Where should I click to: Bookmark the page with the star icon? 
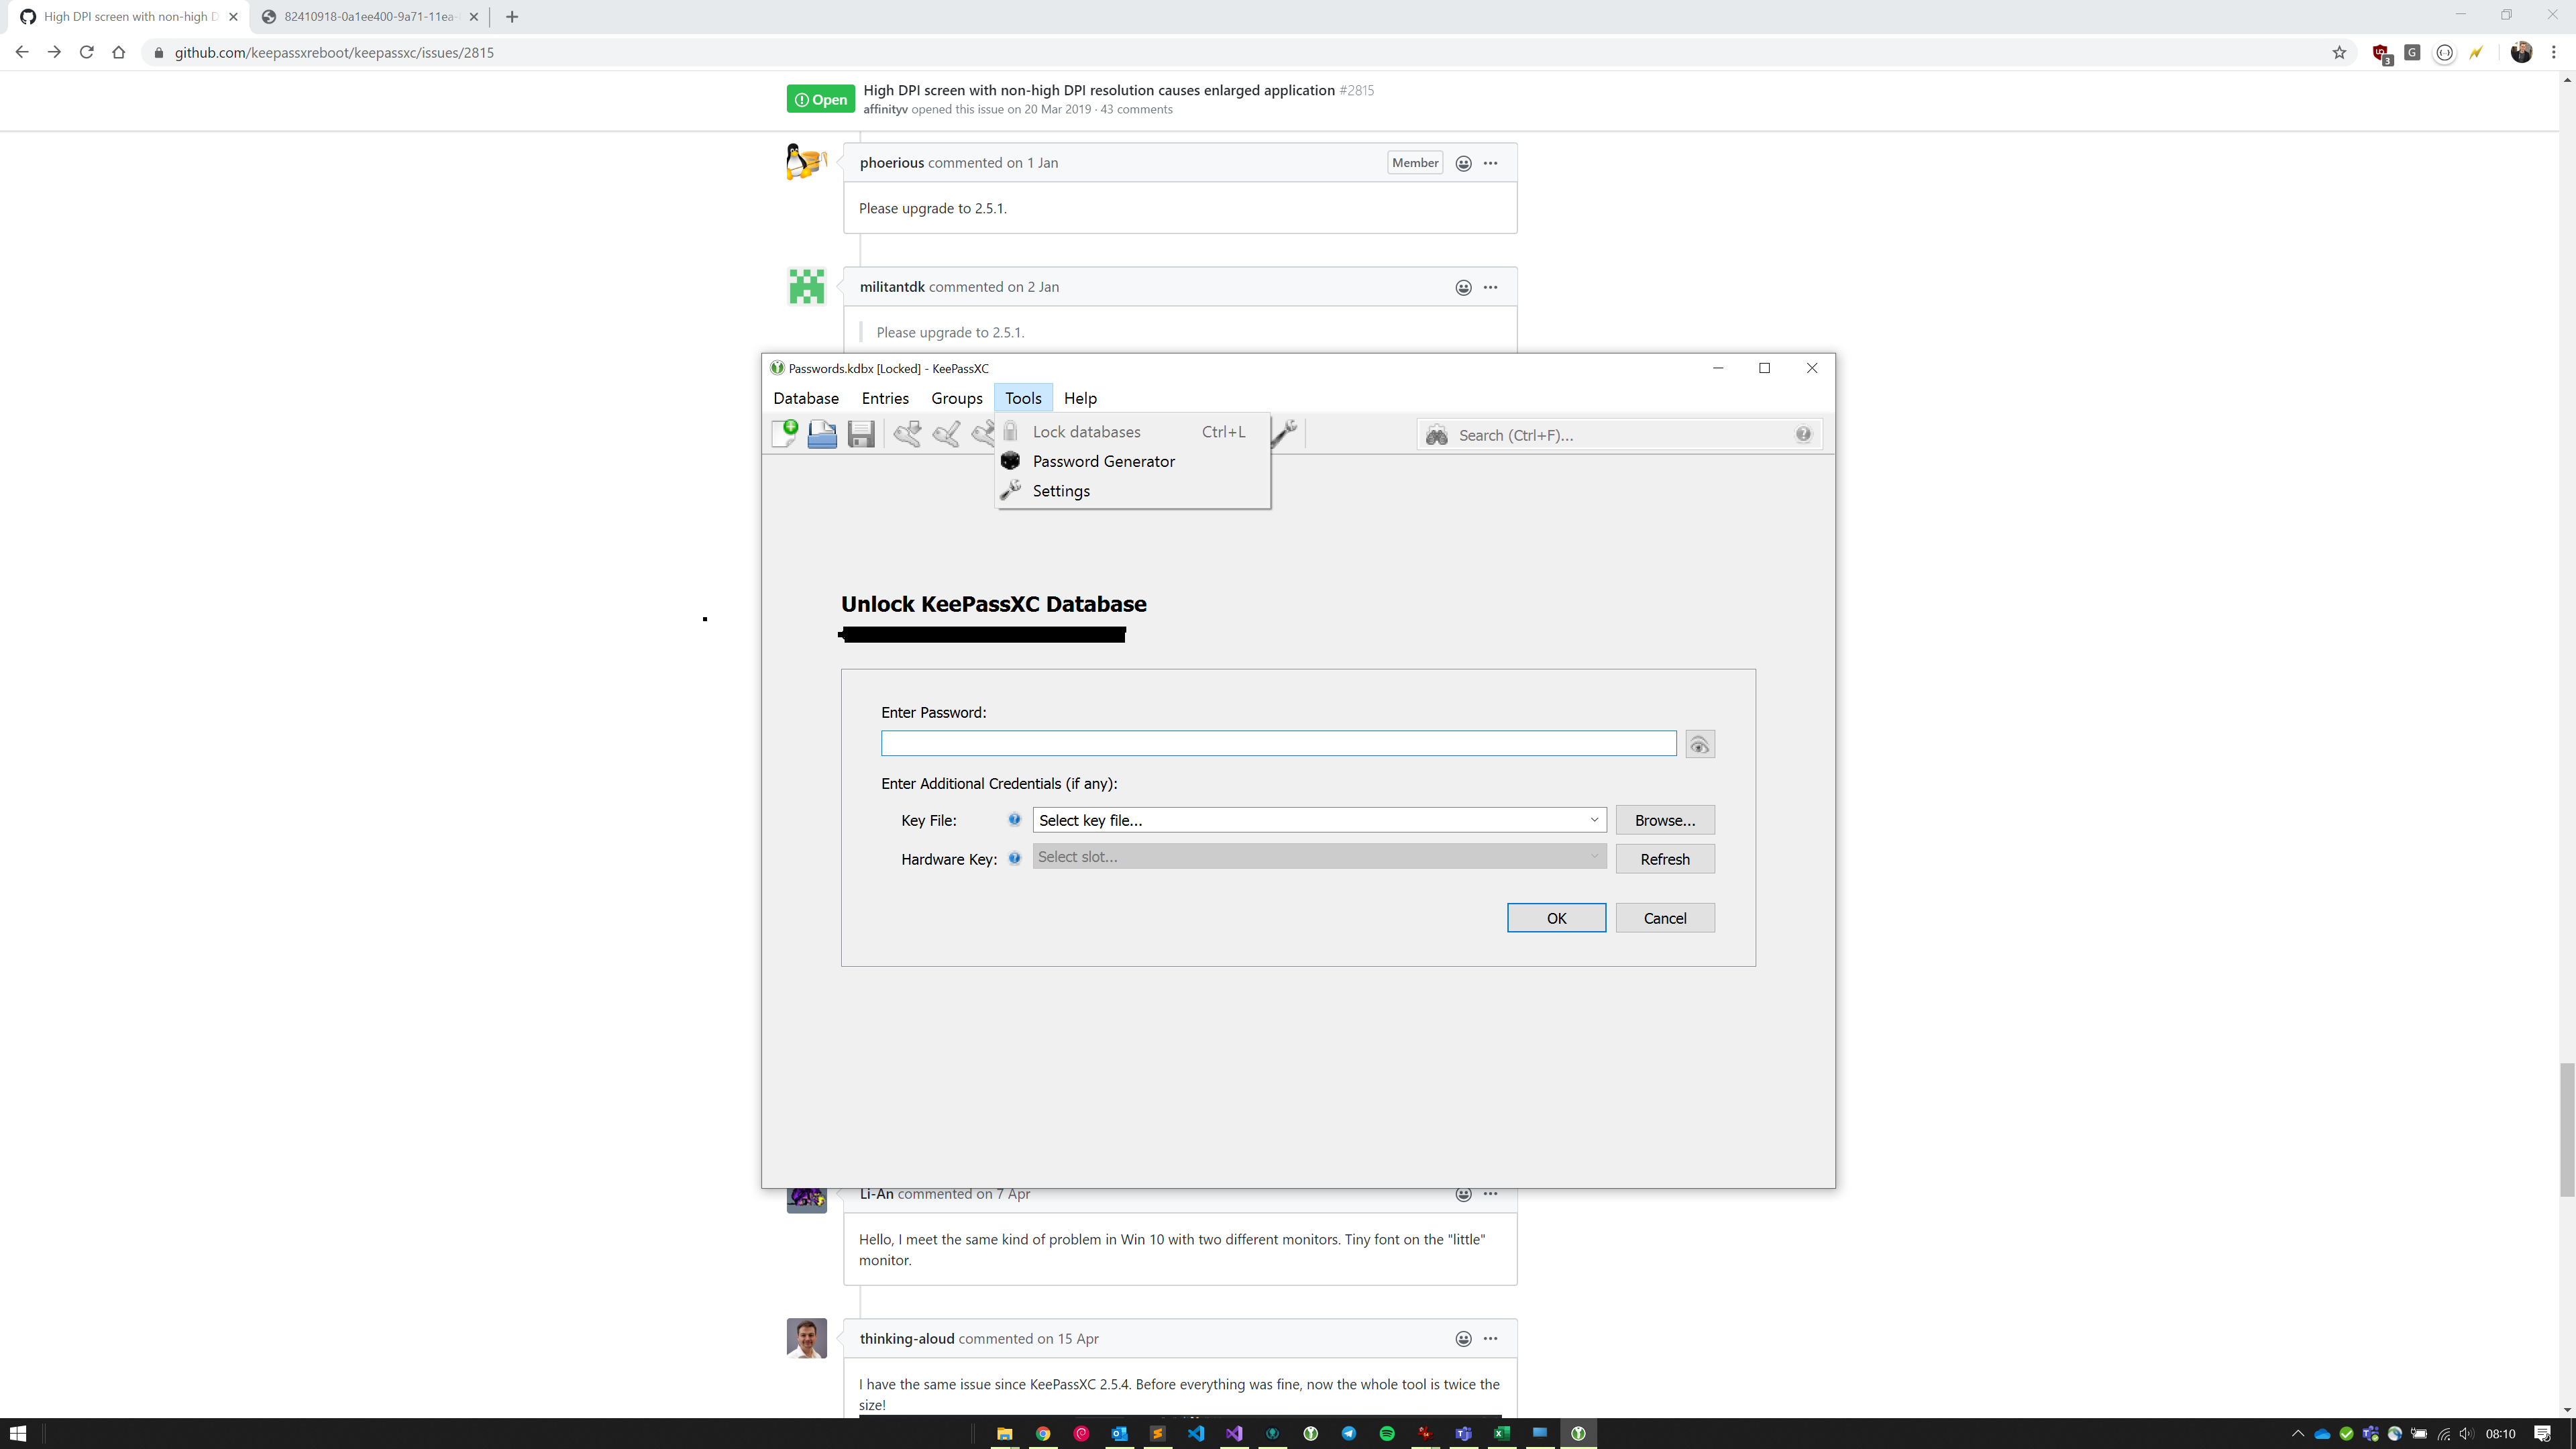2339,53
